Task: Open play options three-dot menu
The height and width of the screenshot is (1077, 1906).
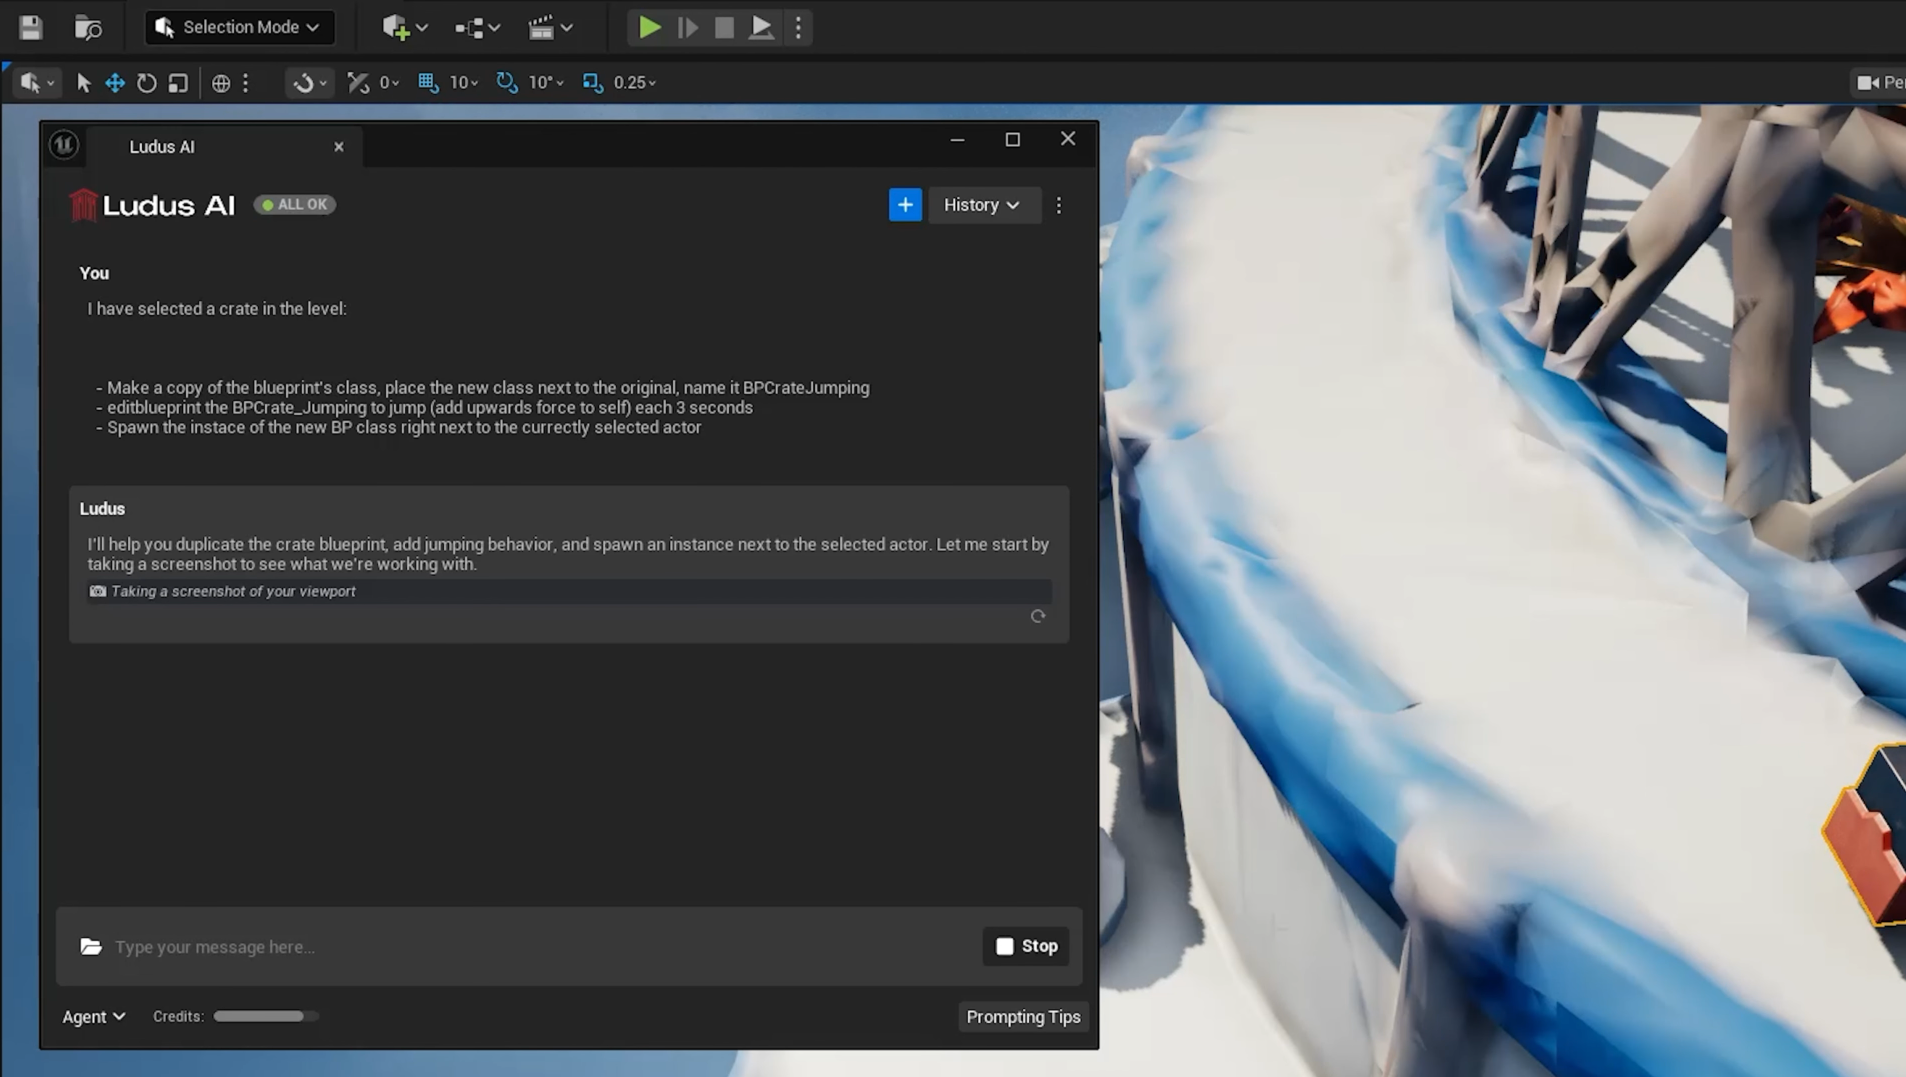Action: (798, 27)
